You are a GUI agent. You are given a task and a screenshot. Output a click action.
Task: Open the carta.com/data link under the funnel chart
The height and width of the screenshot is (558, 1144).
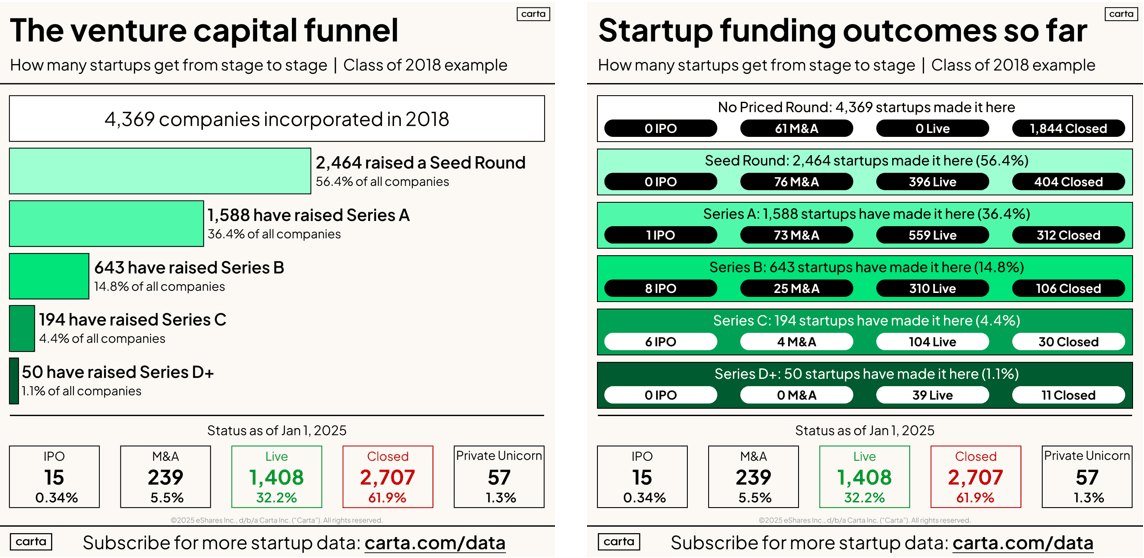435,543
